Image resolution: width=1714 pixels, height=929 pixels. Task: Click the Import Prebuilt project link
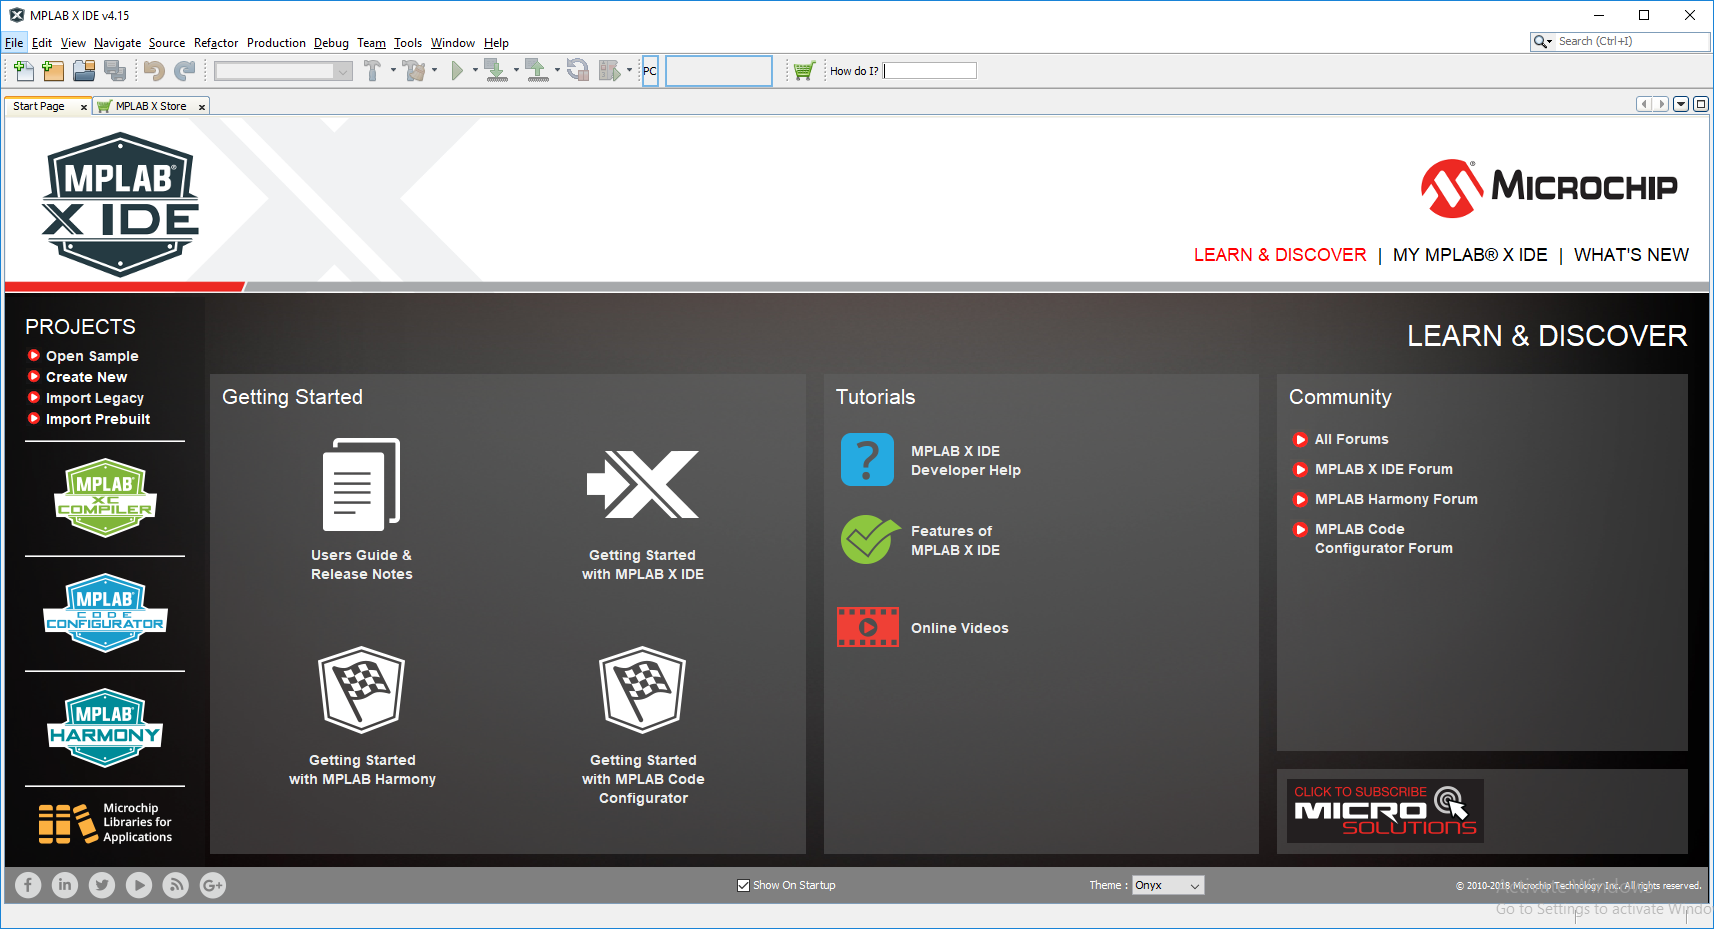coord(98,419)
